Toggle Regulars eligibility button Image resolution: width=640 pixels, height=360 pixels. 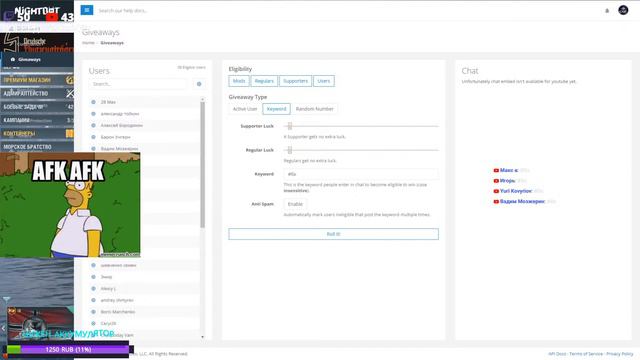pyautogui.click(x=264, y=81)
